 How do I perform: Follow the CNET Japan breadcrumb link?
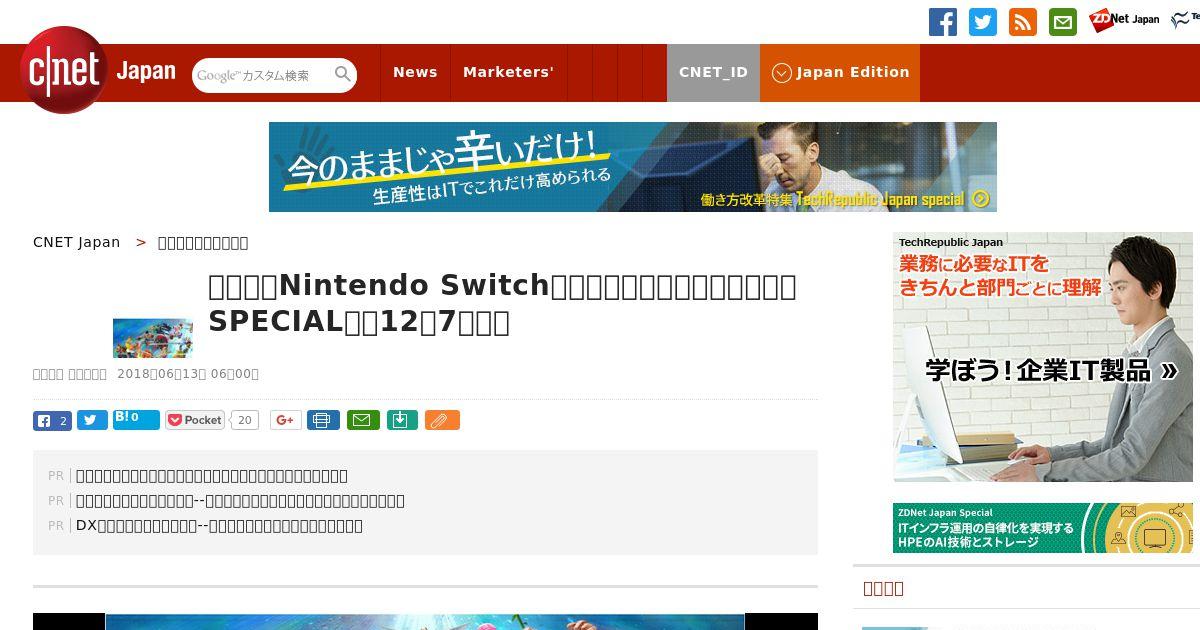tap(77, 242)
